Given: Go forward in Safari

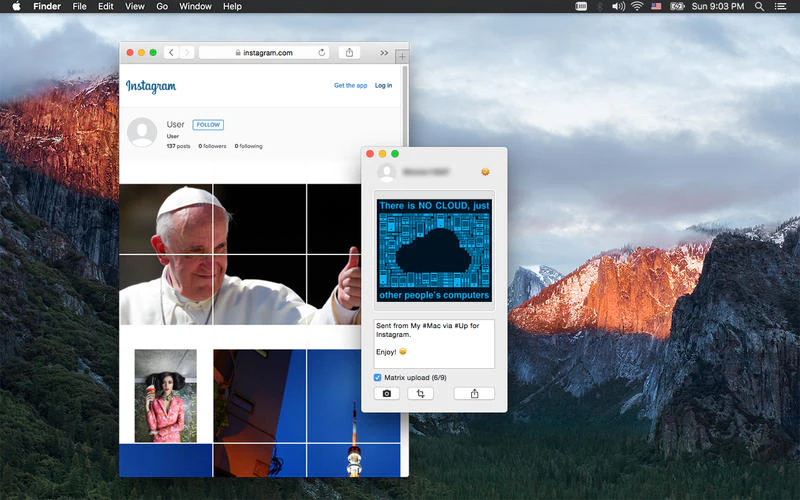Looking at the screenshot, I should pyautogui.click(x=187, y=53).
